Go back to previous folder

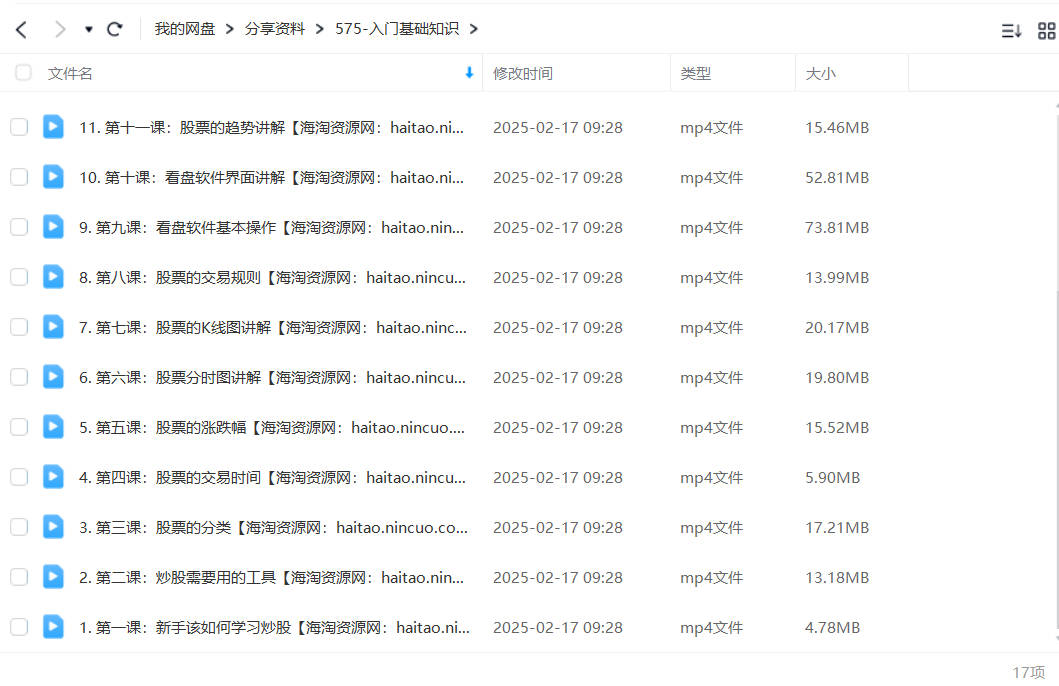point(22,29)
